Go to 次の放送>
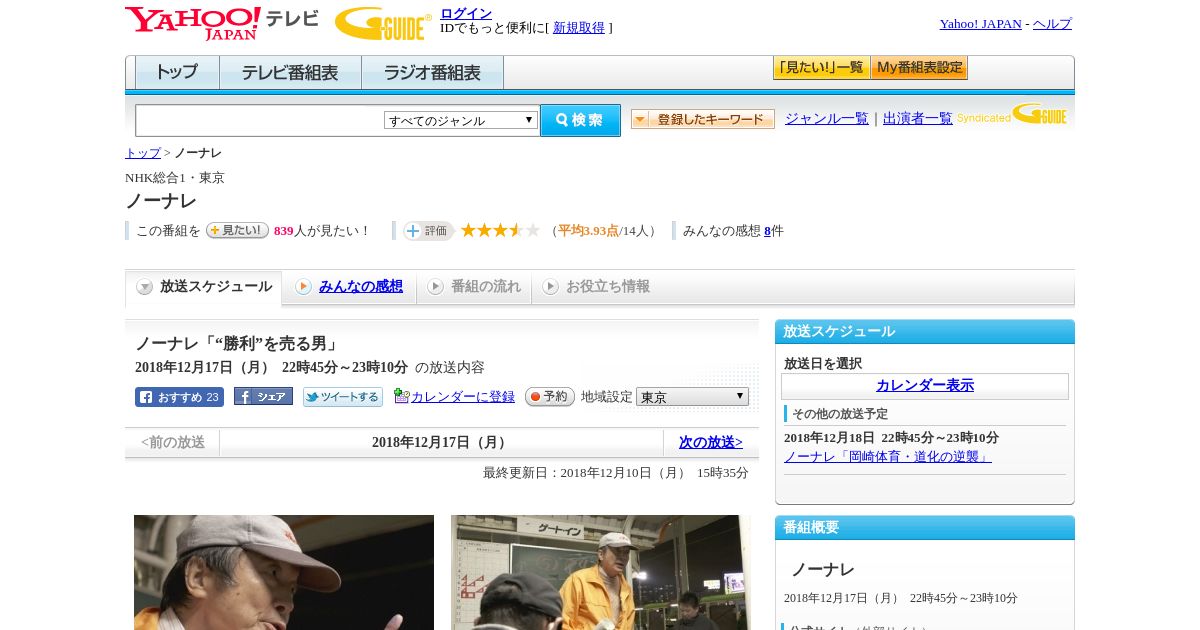The width and height of the screenshot is (1200, 630). pyautogui.click(x=711, y=442)
